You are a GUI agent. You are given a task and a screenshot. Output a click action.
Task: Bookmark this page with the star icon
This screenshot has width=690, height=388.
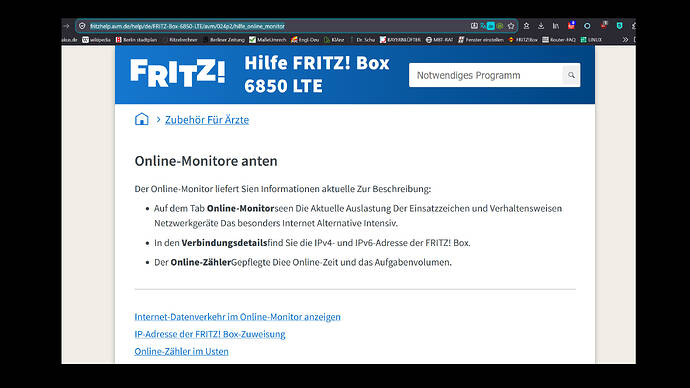pyautogui.click(x=511, y=26)
